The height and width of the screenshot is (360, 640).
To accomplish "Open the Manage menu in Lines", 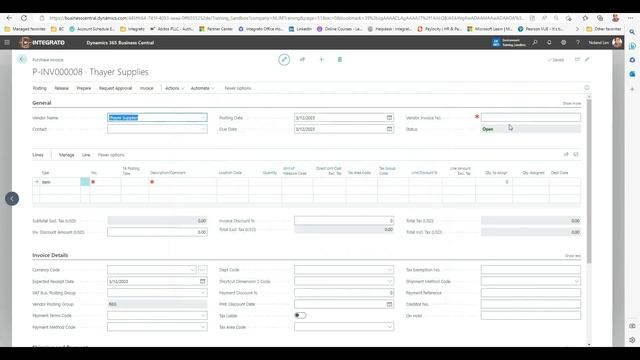I will tap(67, 155).
